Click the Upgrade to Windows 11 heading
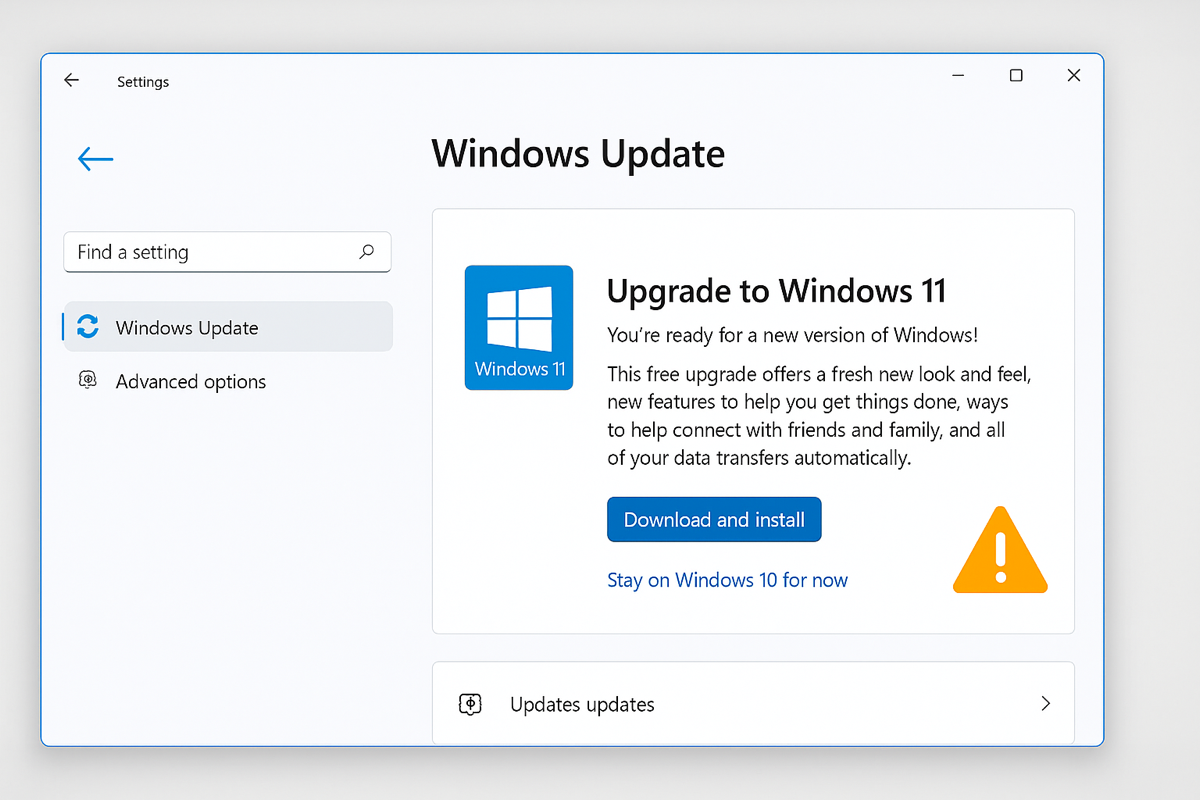This screenshot has height=800, width=1200. point(776,291)
